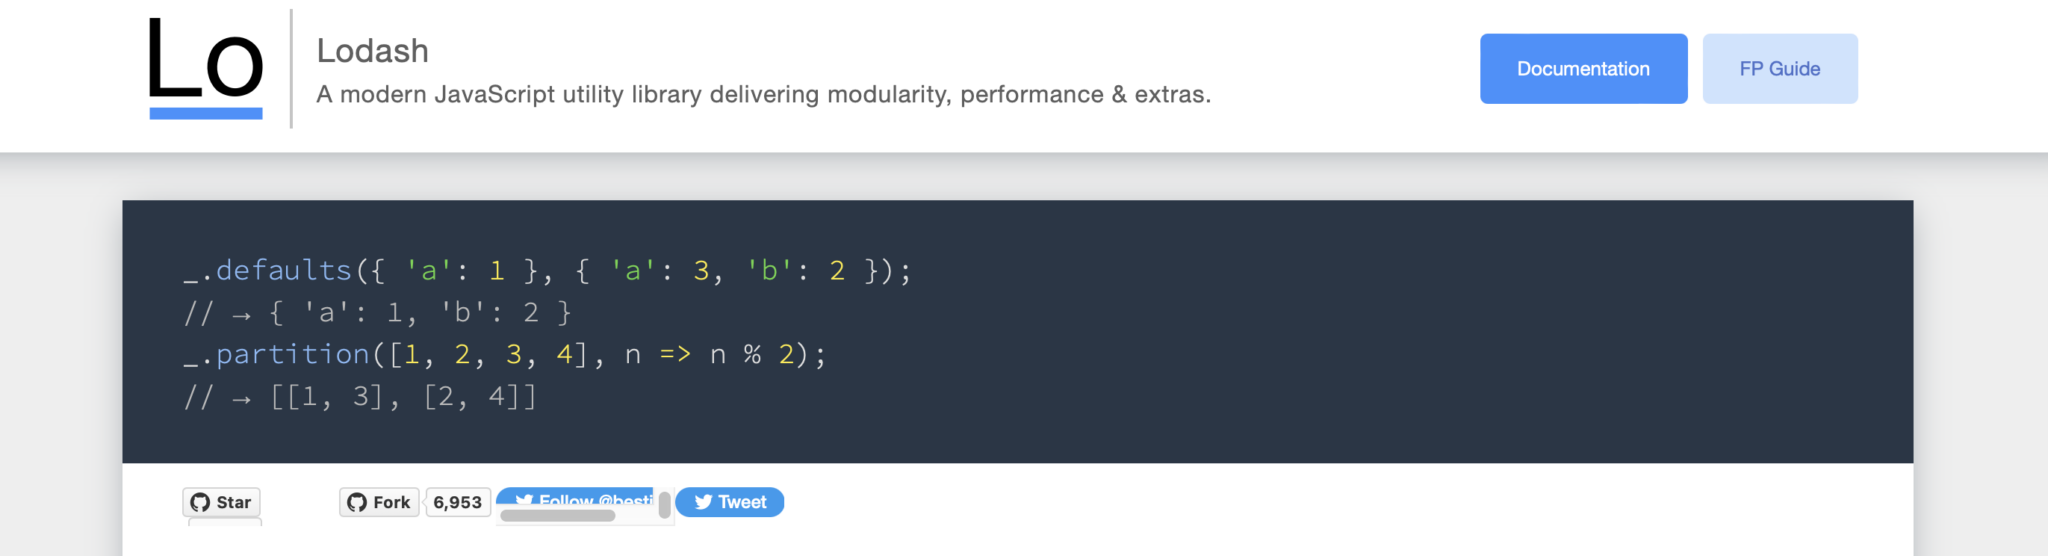Click the Lodash "Lo" logo

(x=206, y=68)
